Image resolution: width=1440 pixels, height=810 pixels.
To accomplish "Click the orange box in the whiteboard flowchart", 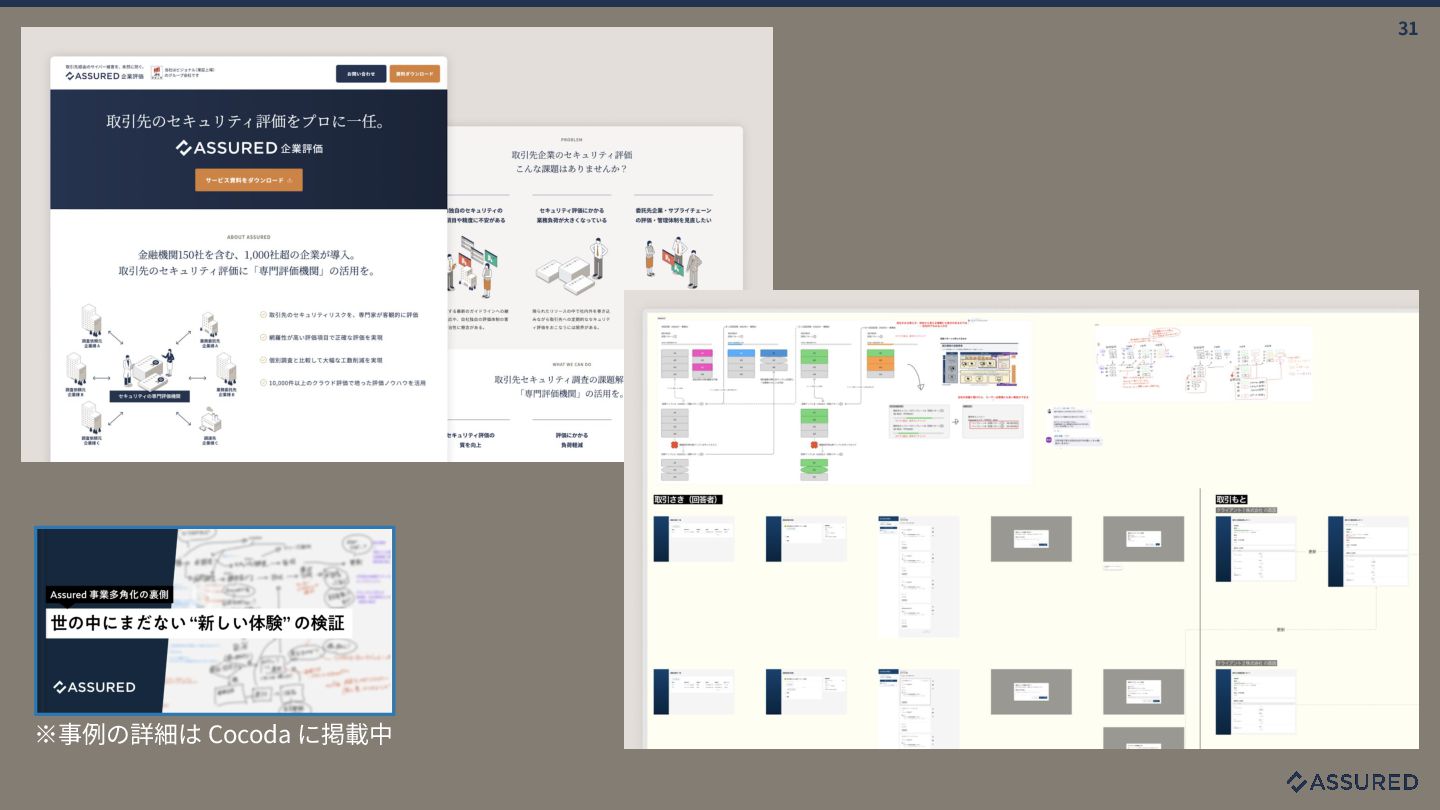I will (880, 363).
